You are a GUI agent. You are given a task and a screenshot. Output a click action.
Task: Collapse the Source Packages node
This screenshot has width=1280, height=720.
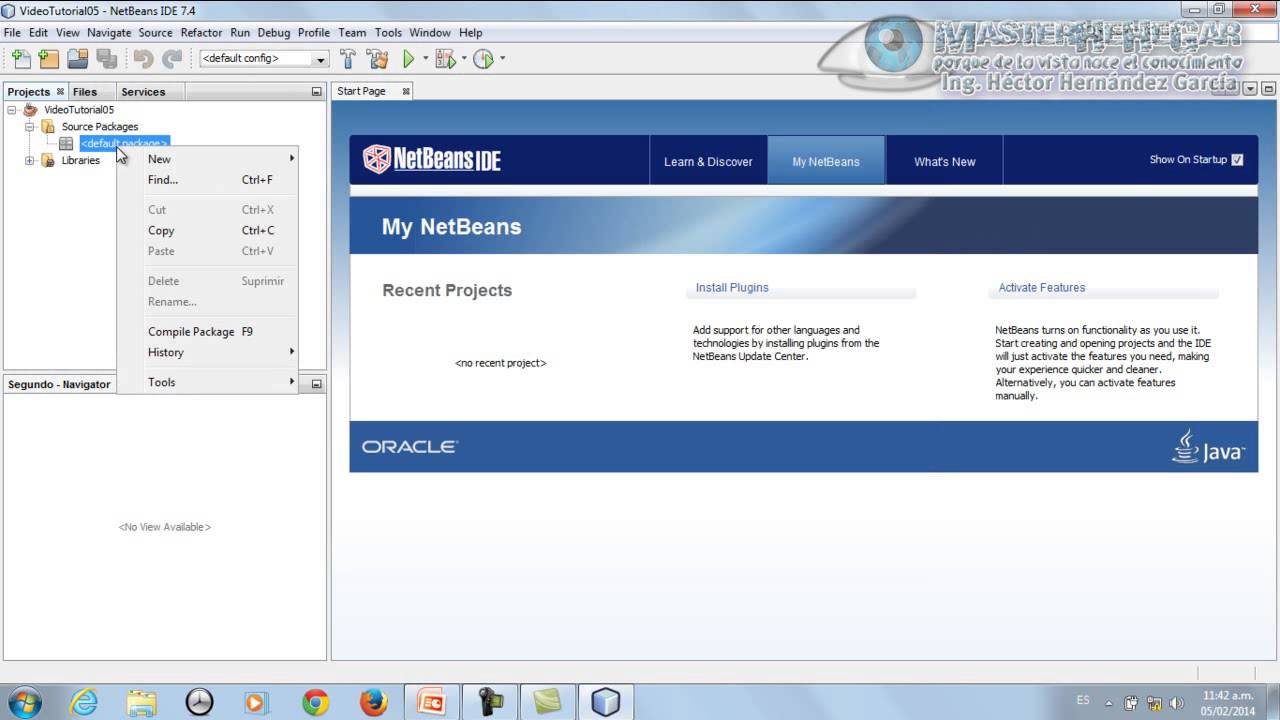click(29, 127)
